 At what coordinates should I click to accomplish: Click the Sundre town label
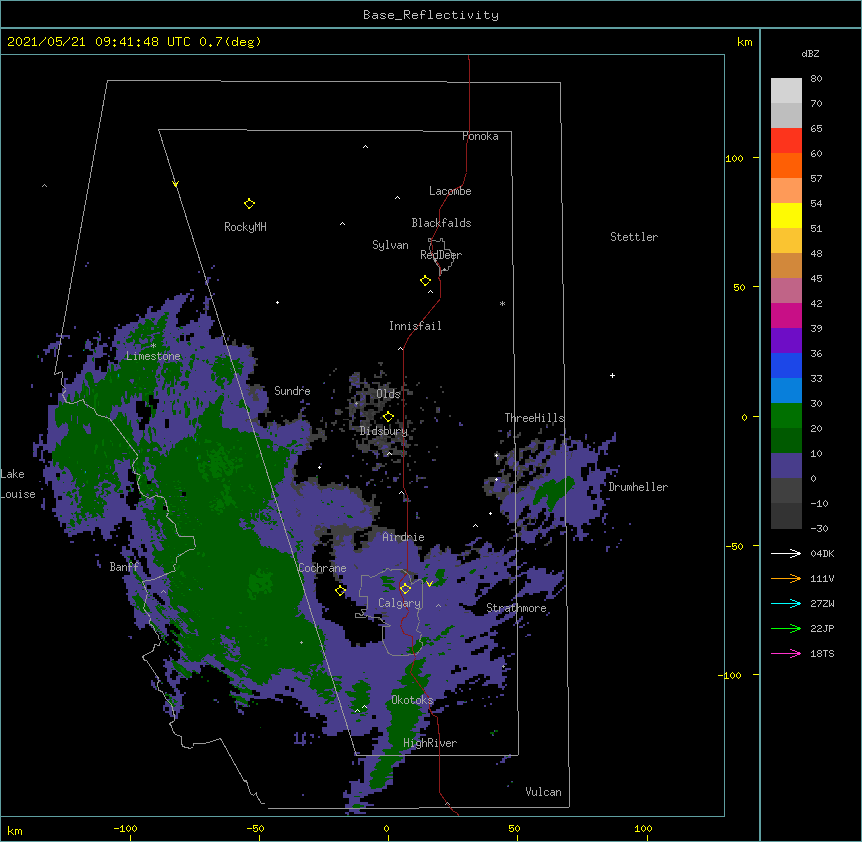pyautogui.click(x=292, y=391)
